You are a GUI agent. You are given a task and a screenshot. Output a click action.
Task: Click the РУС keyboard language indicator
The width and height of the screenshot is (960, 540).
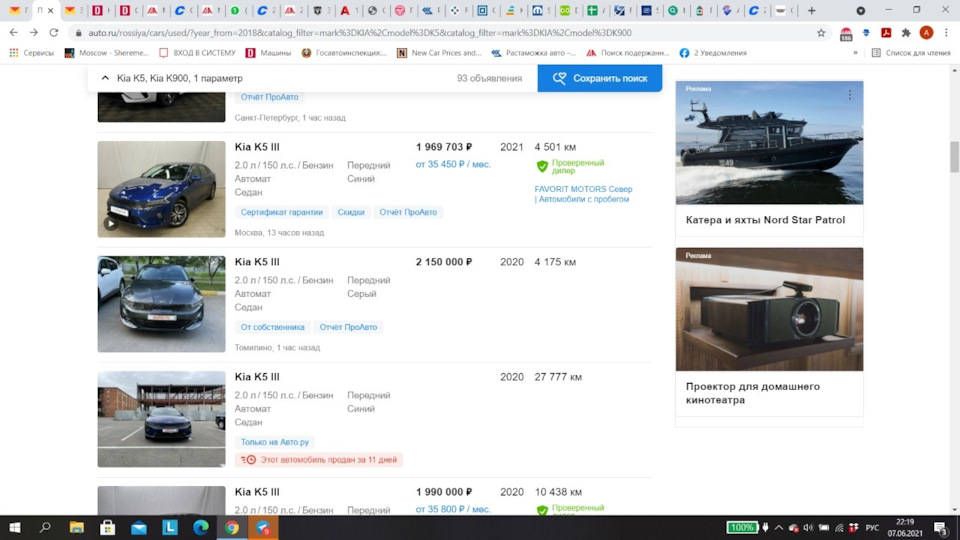pyautogui.click(x=872, y=528)
